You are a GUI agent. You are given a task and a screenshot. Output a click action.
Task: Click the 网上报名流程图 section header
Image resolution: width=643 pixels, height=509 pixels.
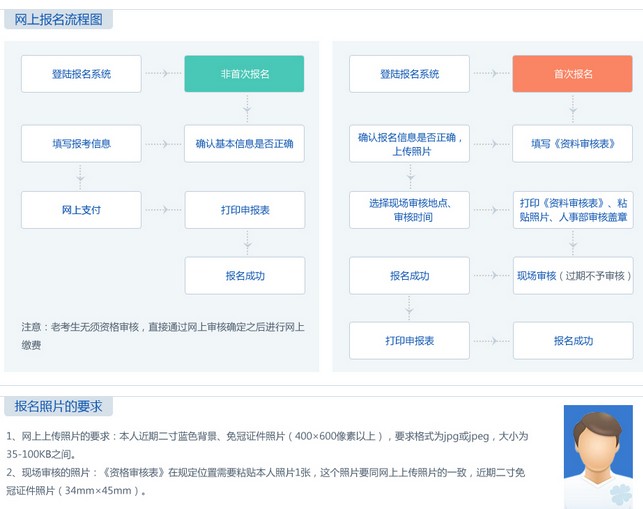coord(57,19)
